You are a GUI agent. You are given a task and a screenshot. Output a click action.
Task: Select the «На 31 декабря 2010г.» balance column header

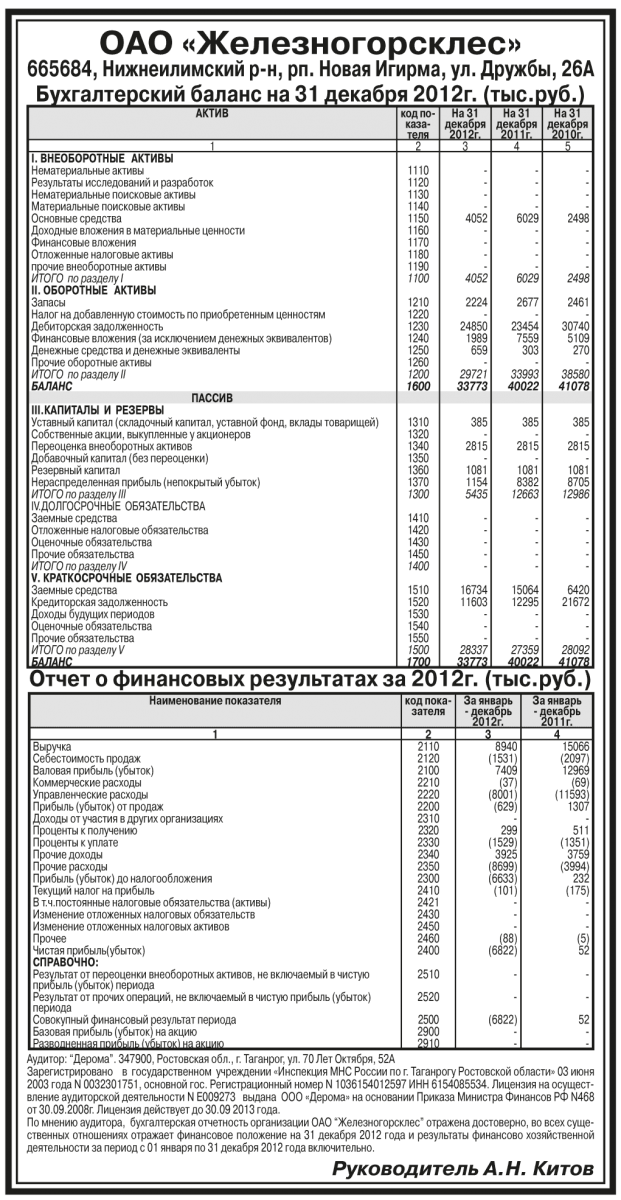(x=567, y=125)
